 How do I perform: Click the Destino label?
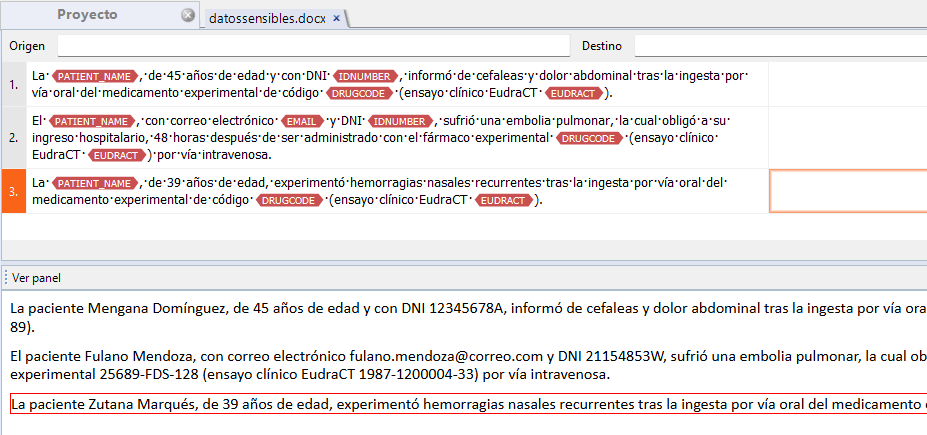pos(602,46)
